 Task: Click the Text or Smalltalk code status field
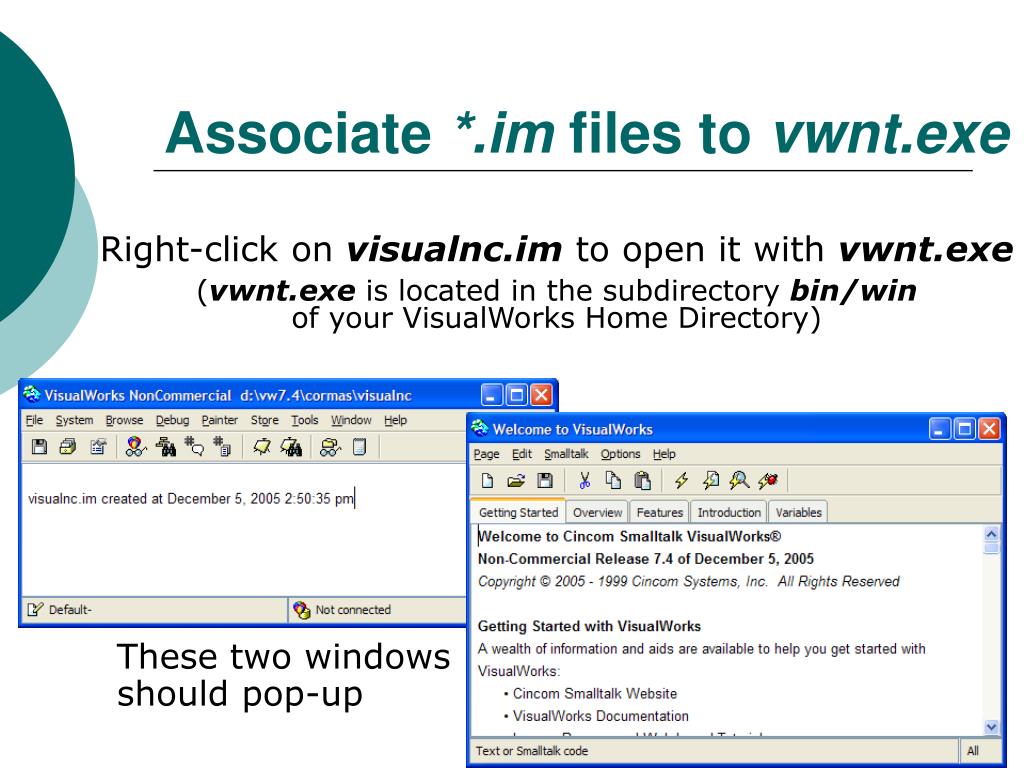[x=714, y=751]
